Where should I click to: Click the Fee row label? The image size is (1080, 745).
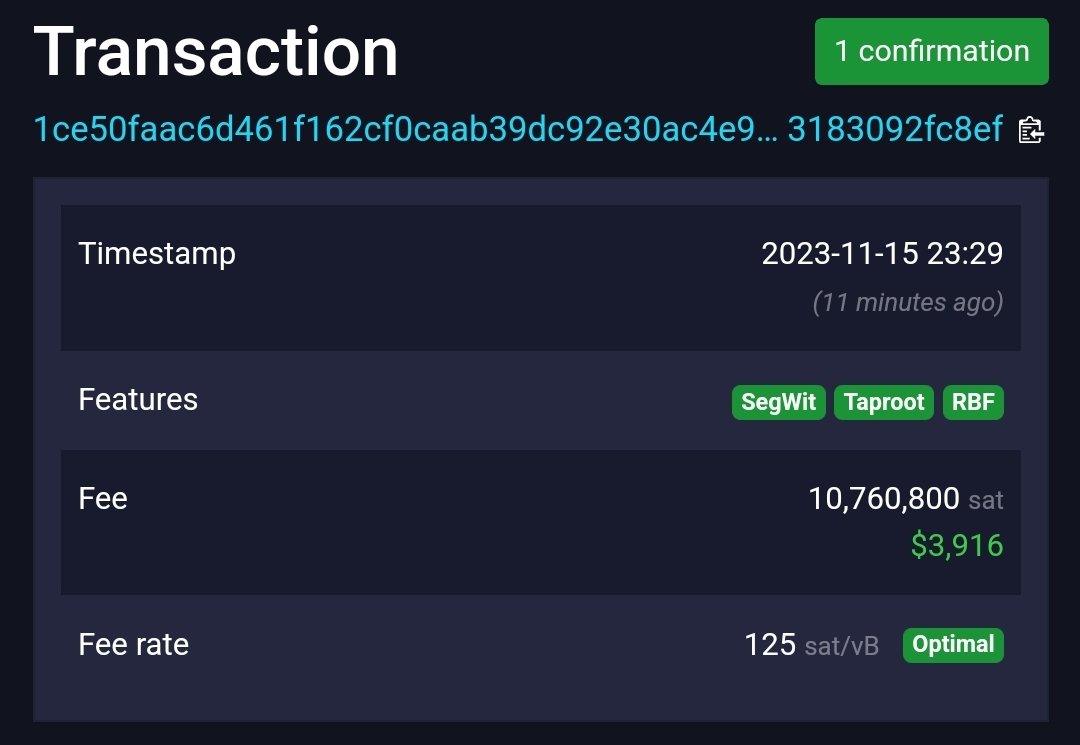point(103,498)
